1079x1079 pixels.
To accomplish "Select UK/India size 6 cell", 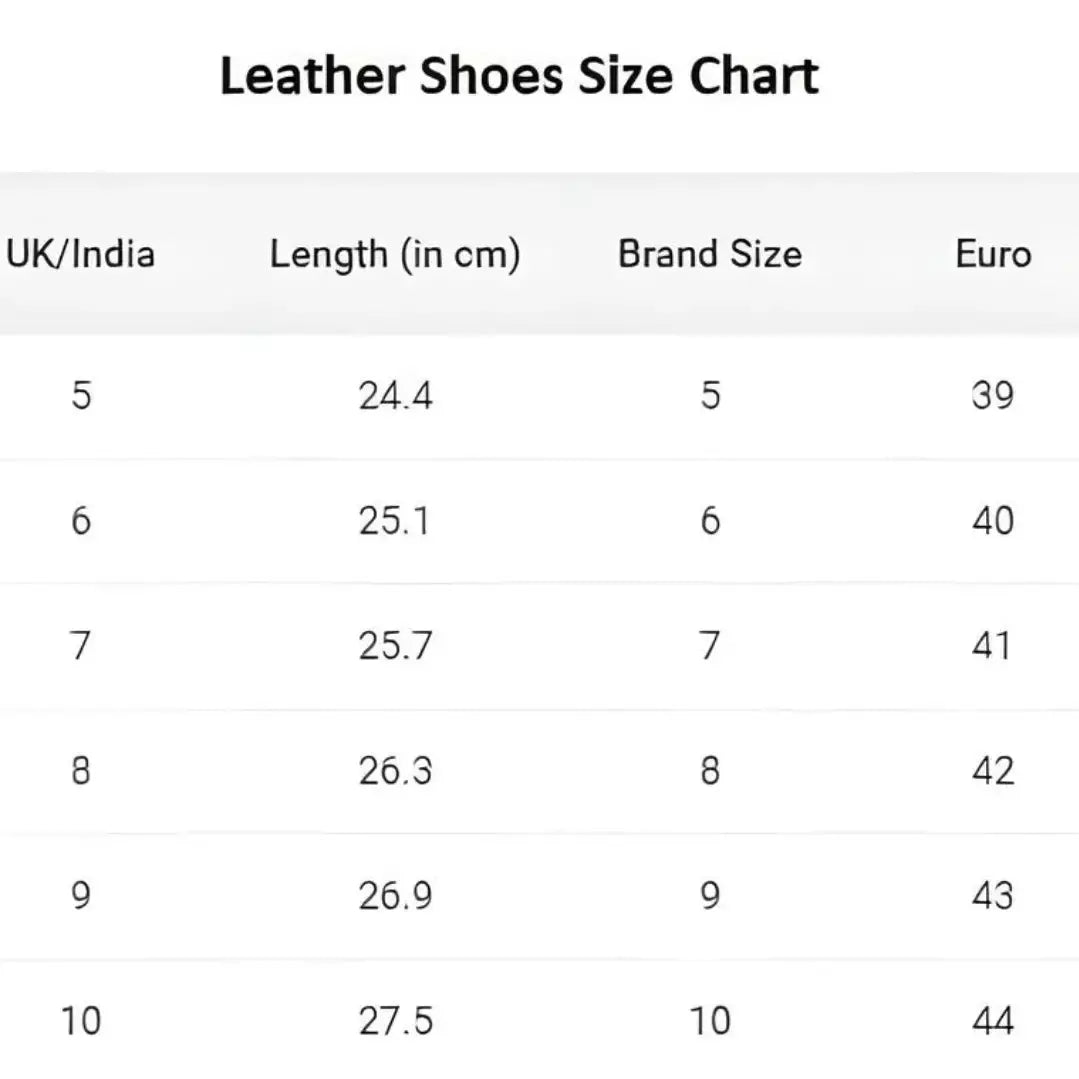I will click(x=81, y=521).
